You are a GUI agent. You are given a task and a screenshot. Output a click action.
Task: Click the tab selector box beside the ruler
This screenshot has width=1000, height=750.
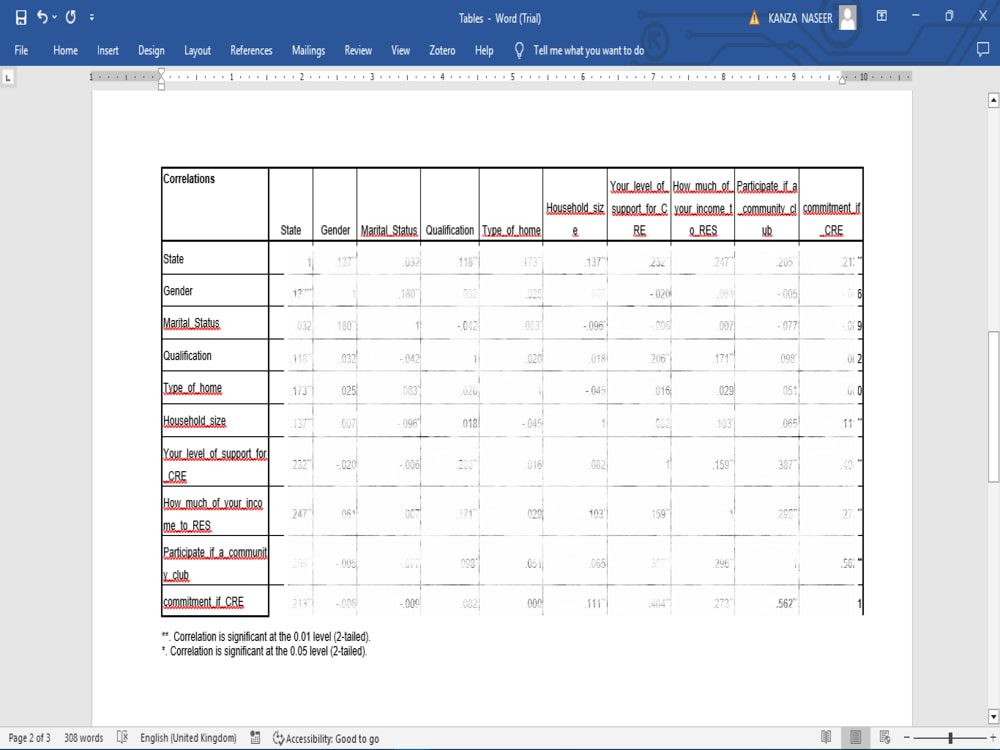click(x=8, y=78)
